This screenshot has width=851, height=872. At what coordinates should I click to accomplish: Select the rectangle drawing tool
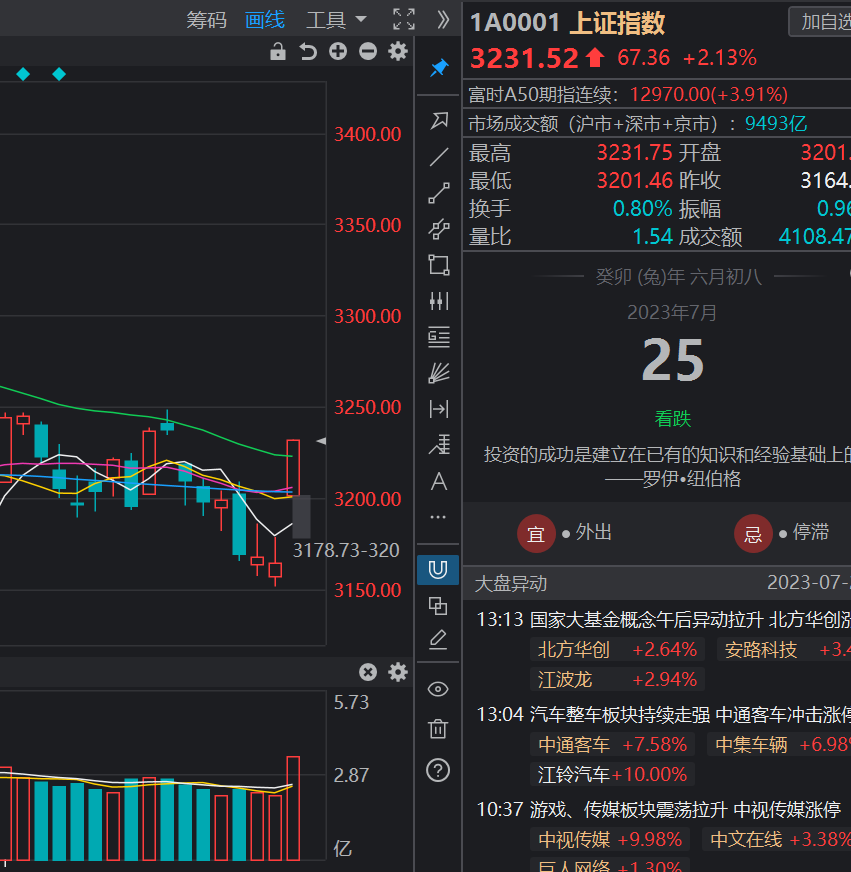point(438,264)
